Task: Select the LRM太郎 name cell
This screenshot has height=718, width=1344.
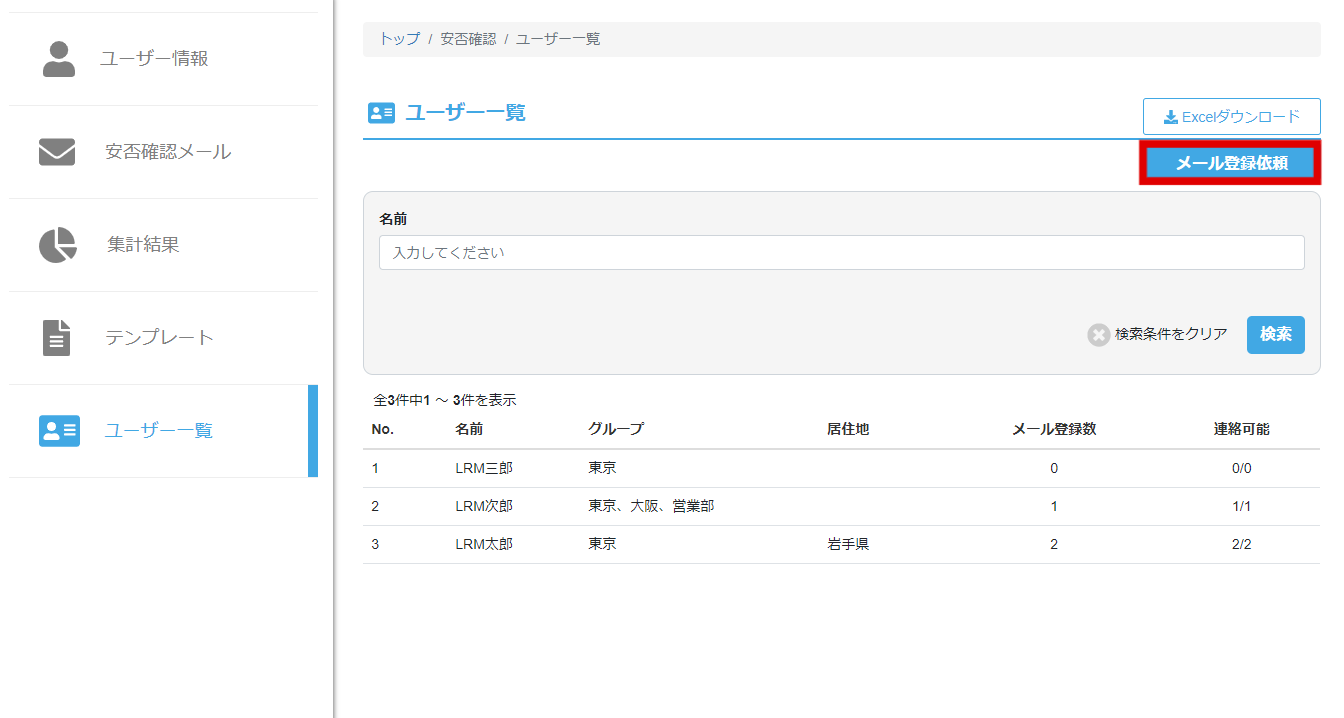Action: (x=484, y=544)
